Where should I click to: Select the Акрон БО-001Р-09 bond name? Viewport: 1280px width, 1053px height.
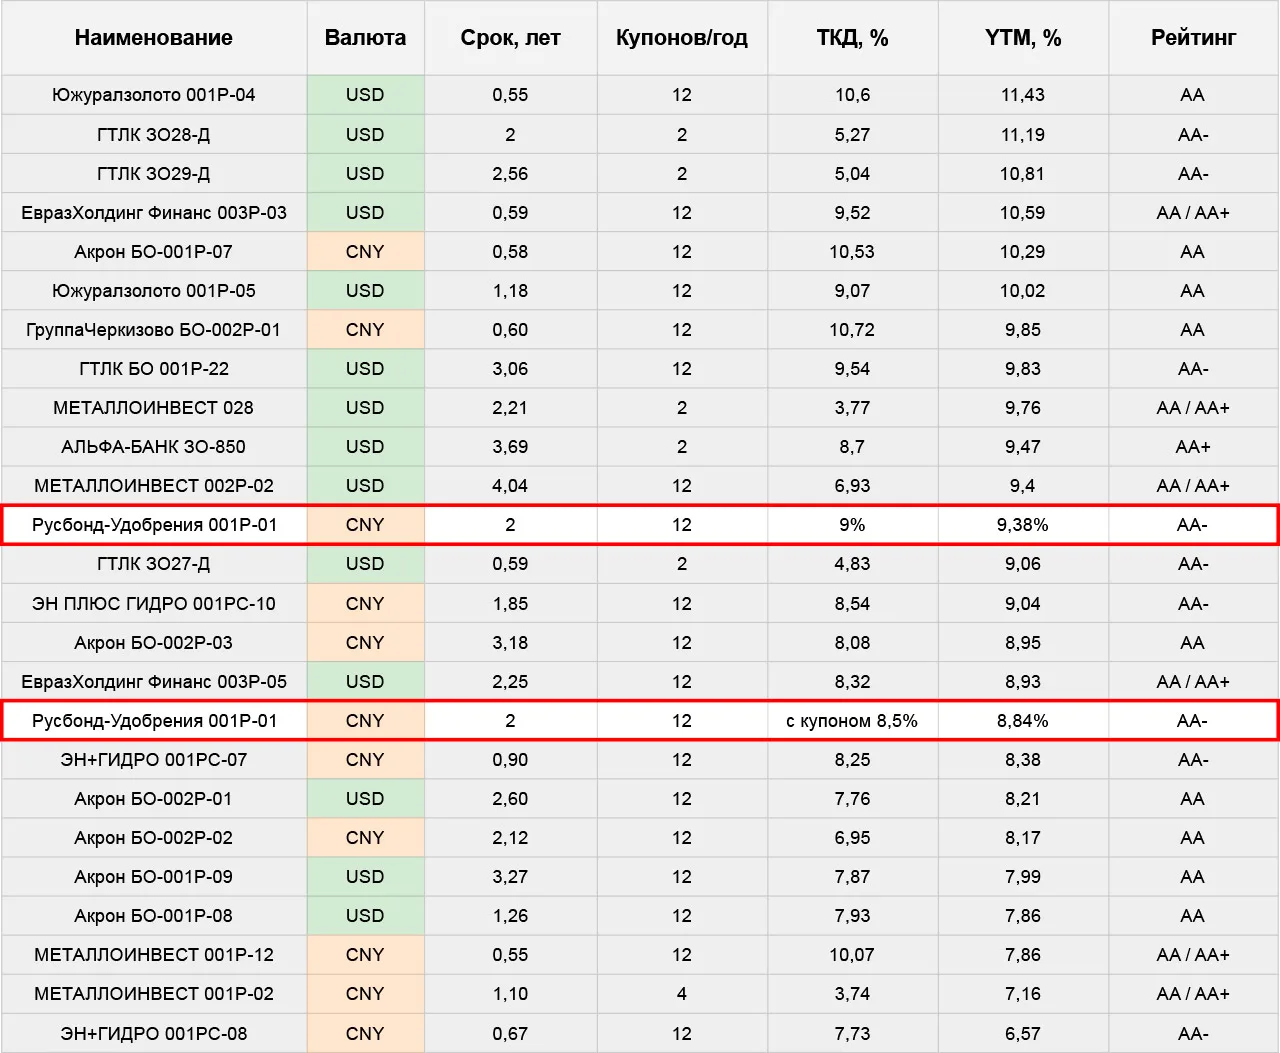point(154,876)
